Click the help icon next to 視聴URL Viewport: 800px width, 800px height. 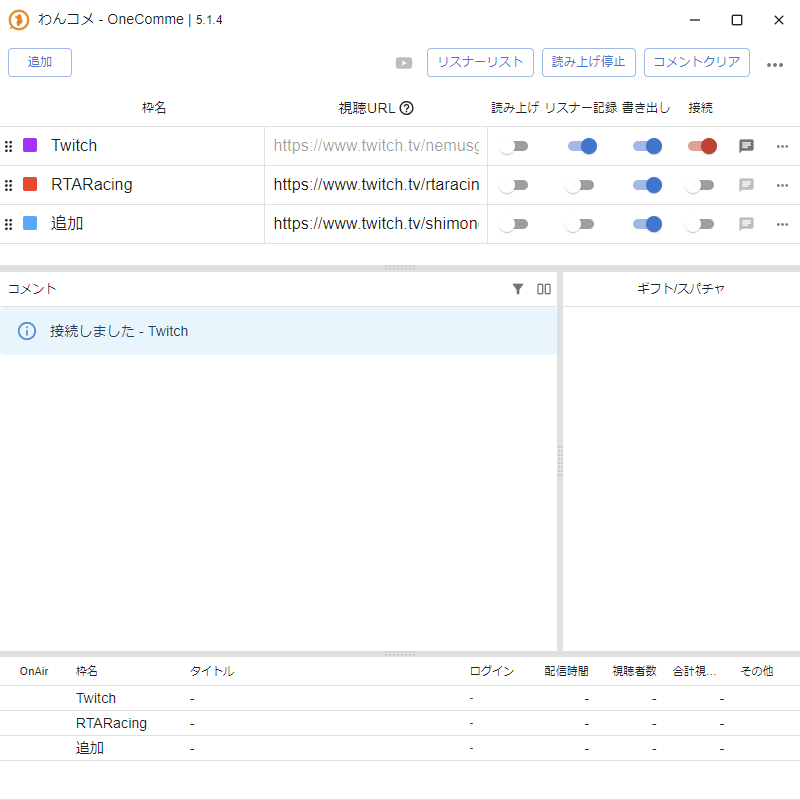[x=407, y=108]
